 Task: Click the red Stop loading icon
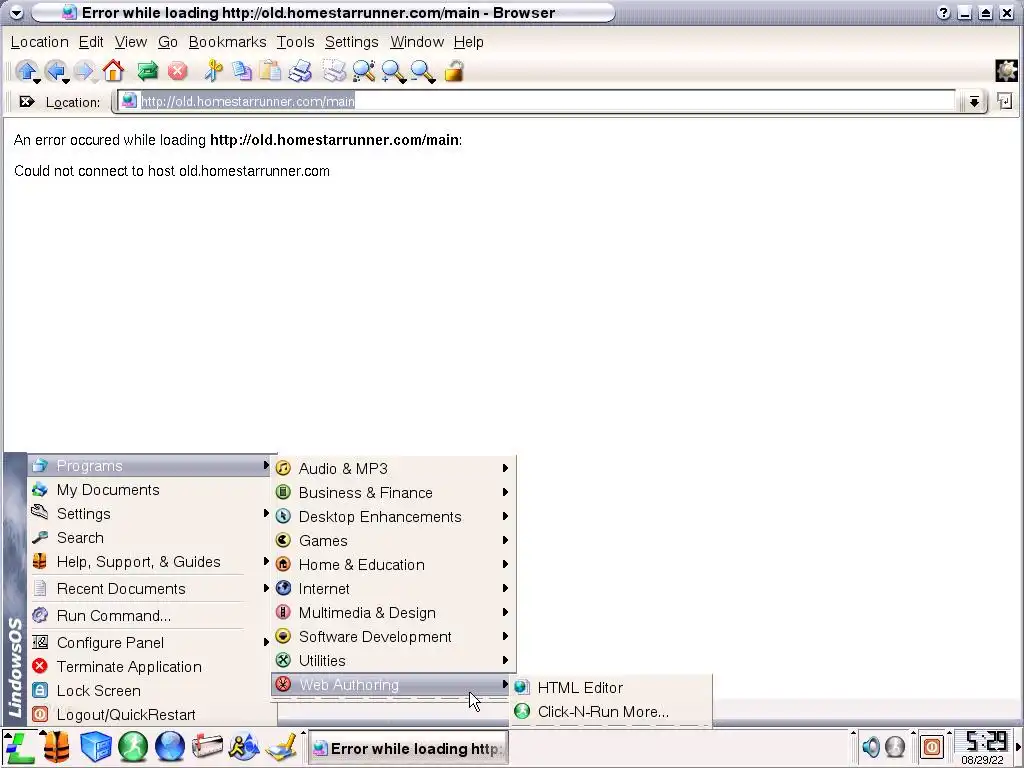click(178, 71)
